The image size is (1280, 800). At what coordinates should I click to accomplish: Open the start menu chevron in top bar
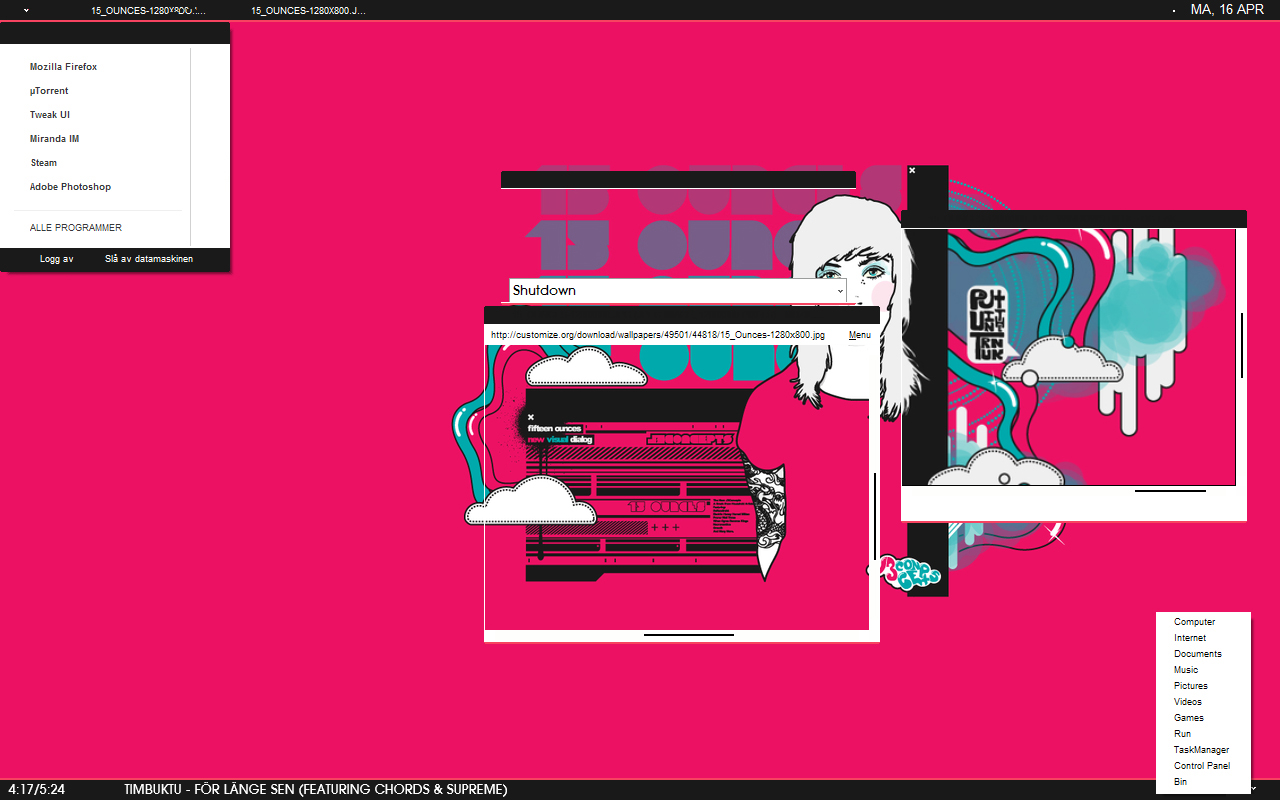[24, 9]
